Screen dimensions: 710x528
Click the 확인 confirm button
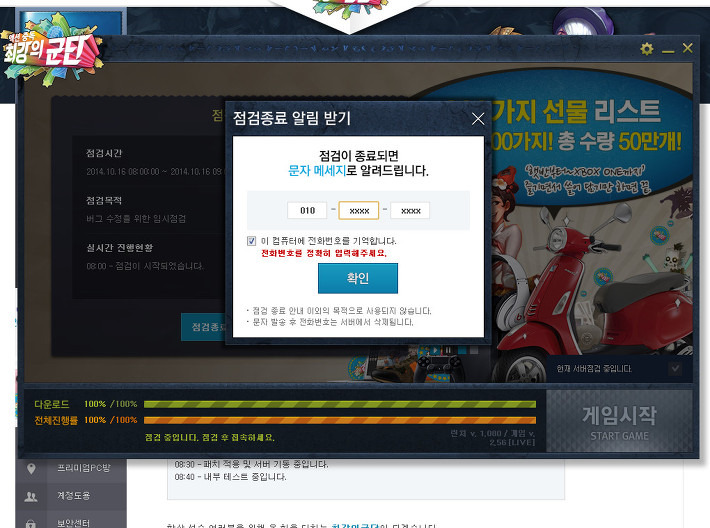tap(358, 278)
